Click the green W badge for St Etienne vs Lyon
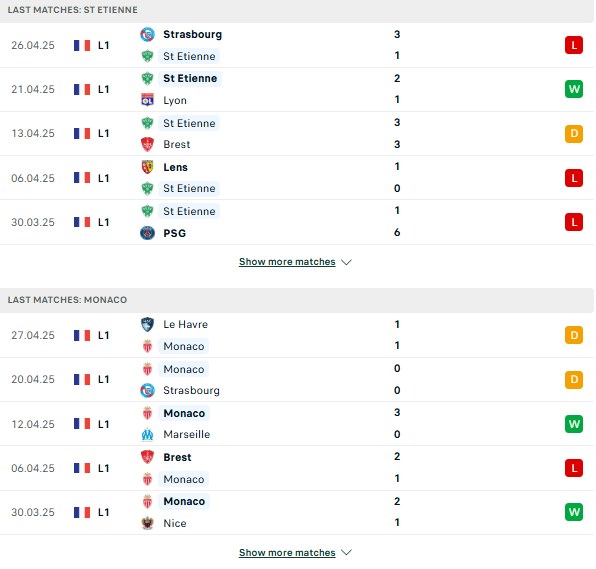Screen dimensions: 596x569 tap(574, 89)
